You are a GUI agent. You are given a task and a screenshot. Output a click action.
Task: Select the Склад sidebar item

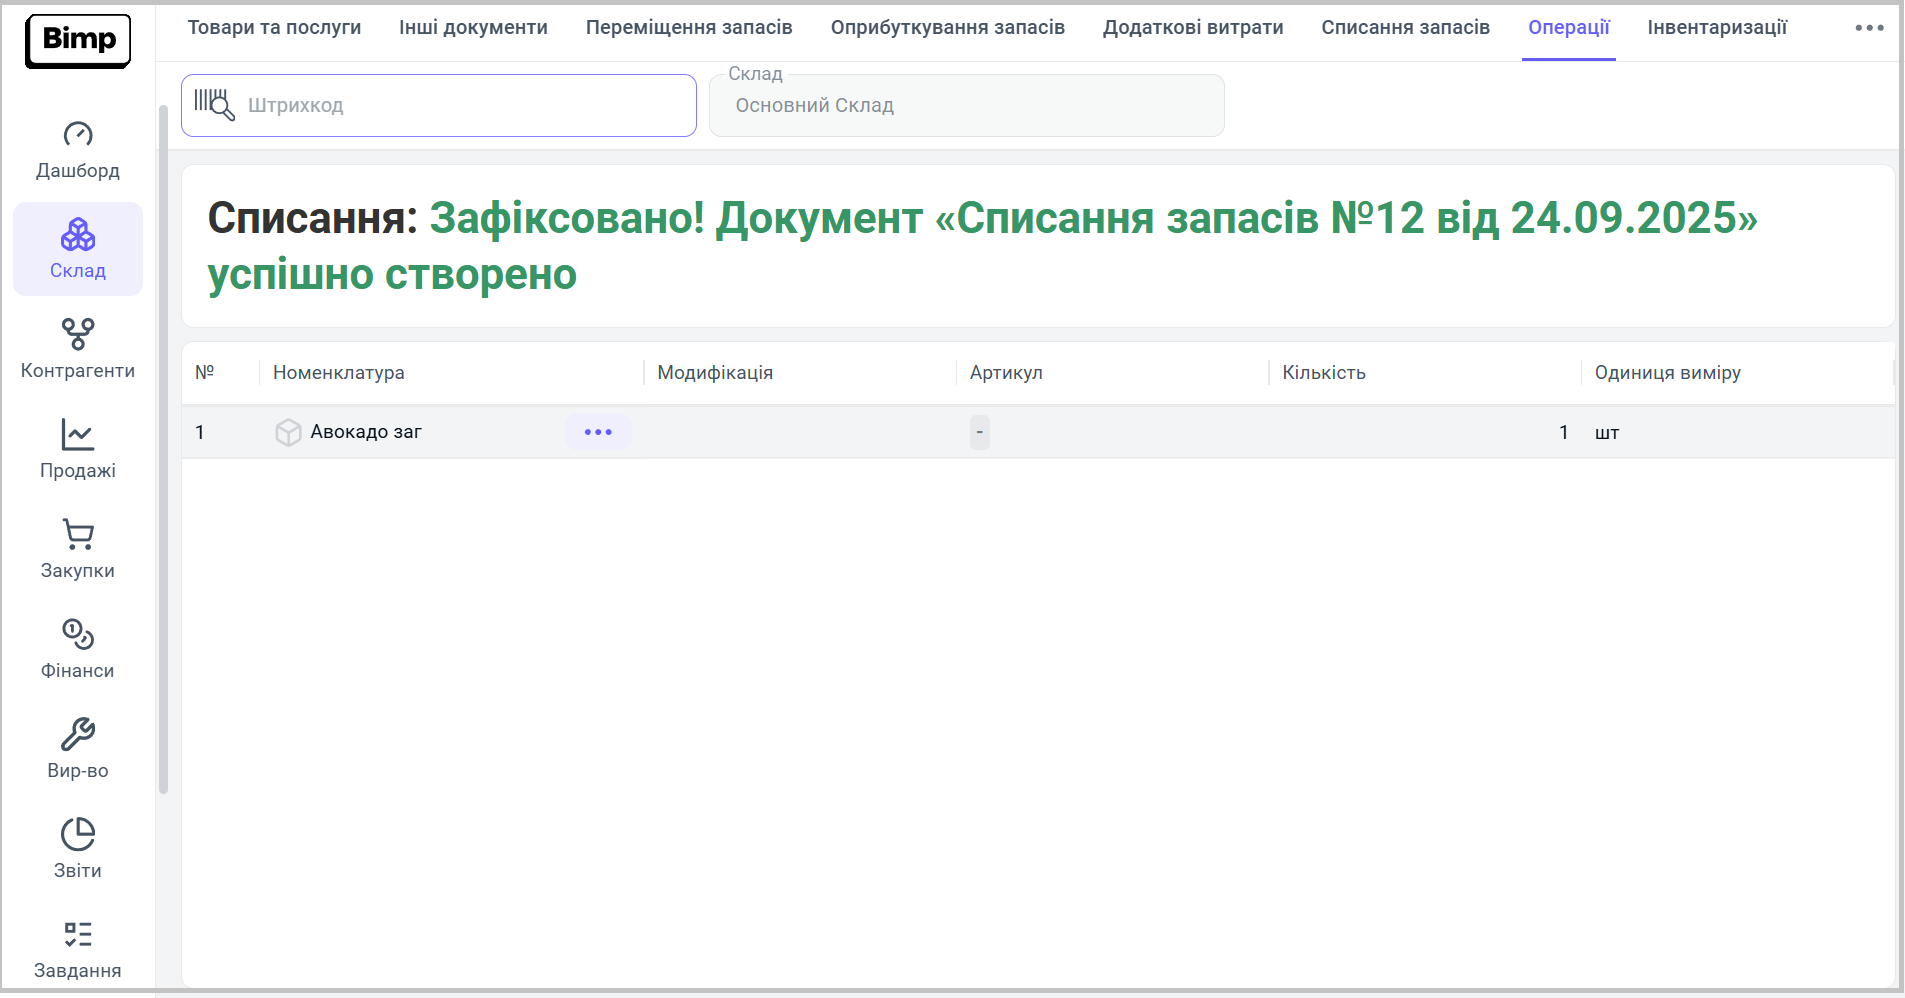point(78,249)
